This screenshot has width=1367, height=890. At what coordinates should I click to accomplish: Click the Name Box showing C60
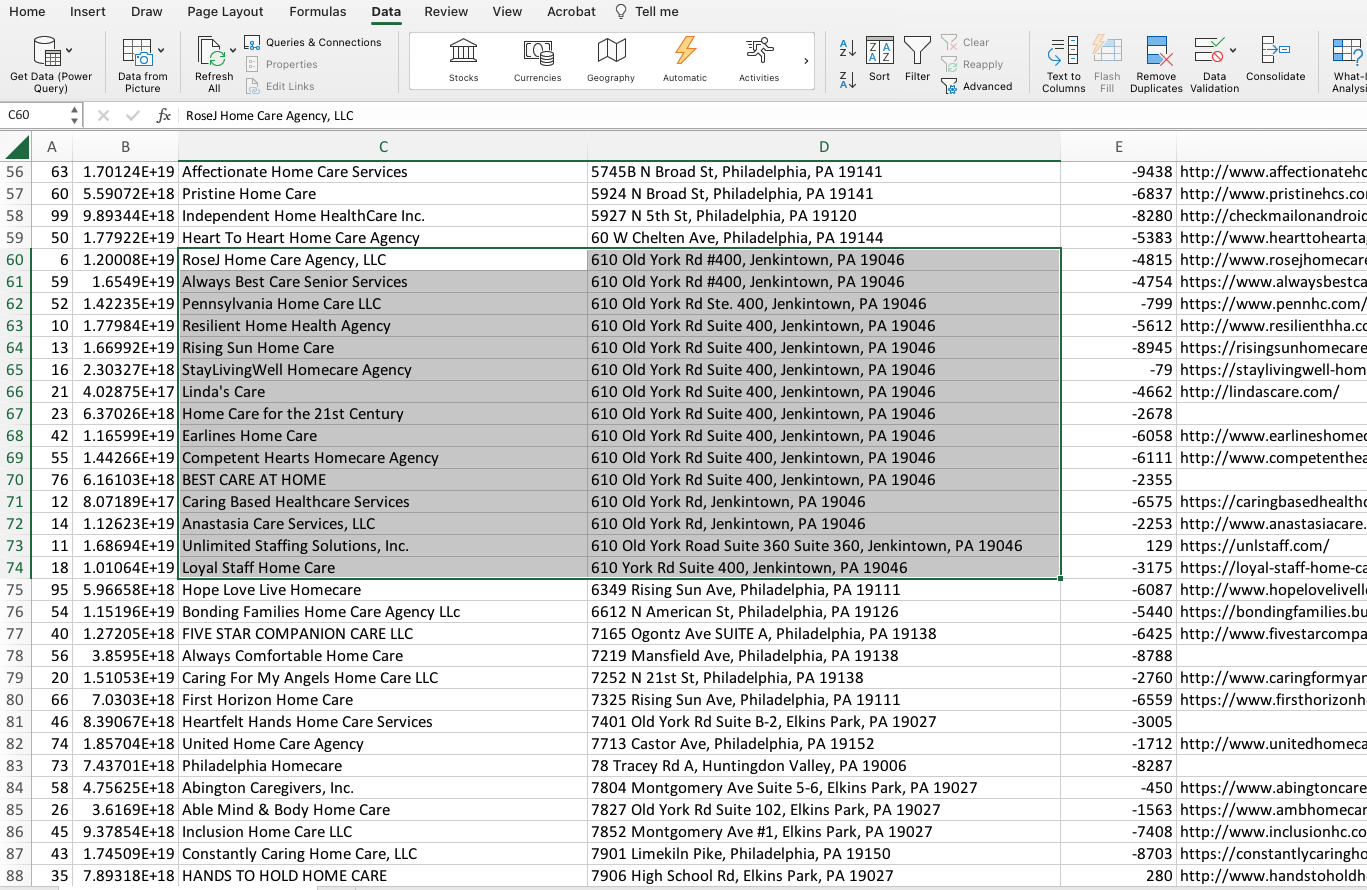point(36,115)
